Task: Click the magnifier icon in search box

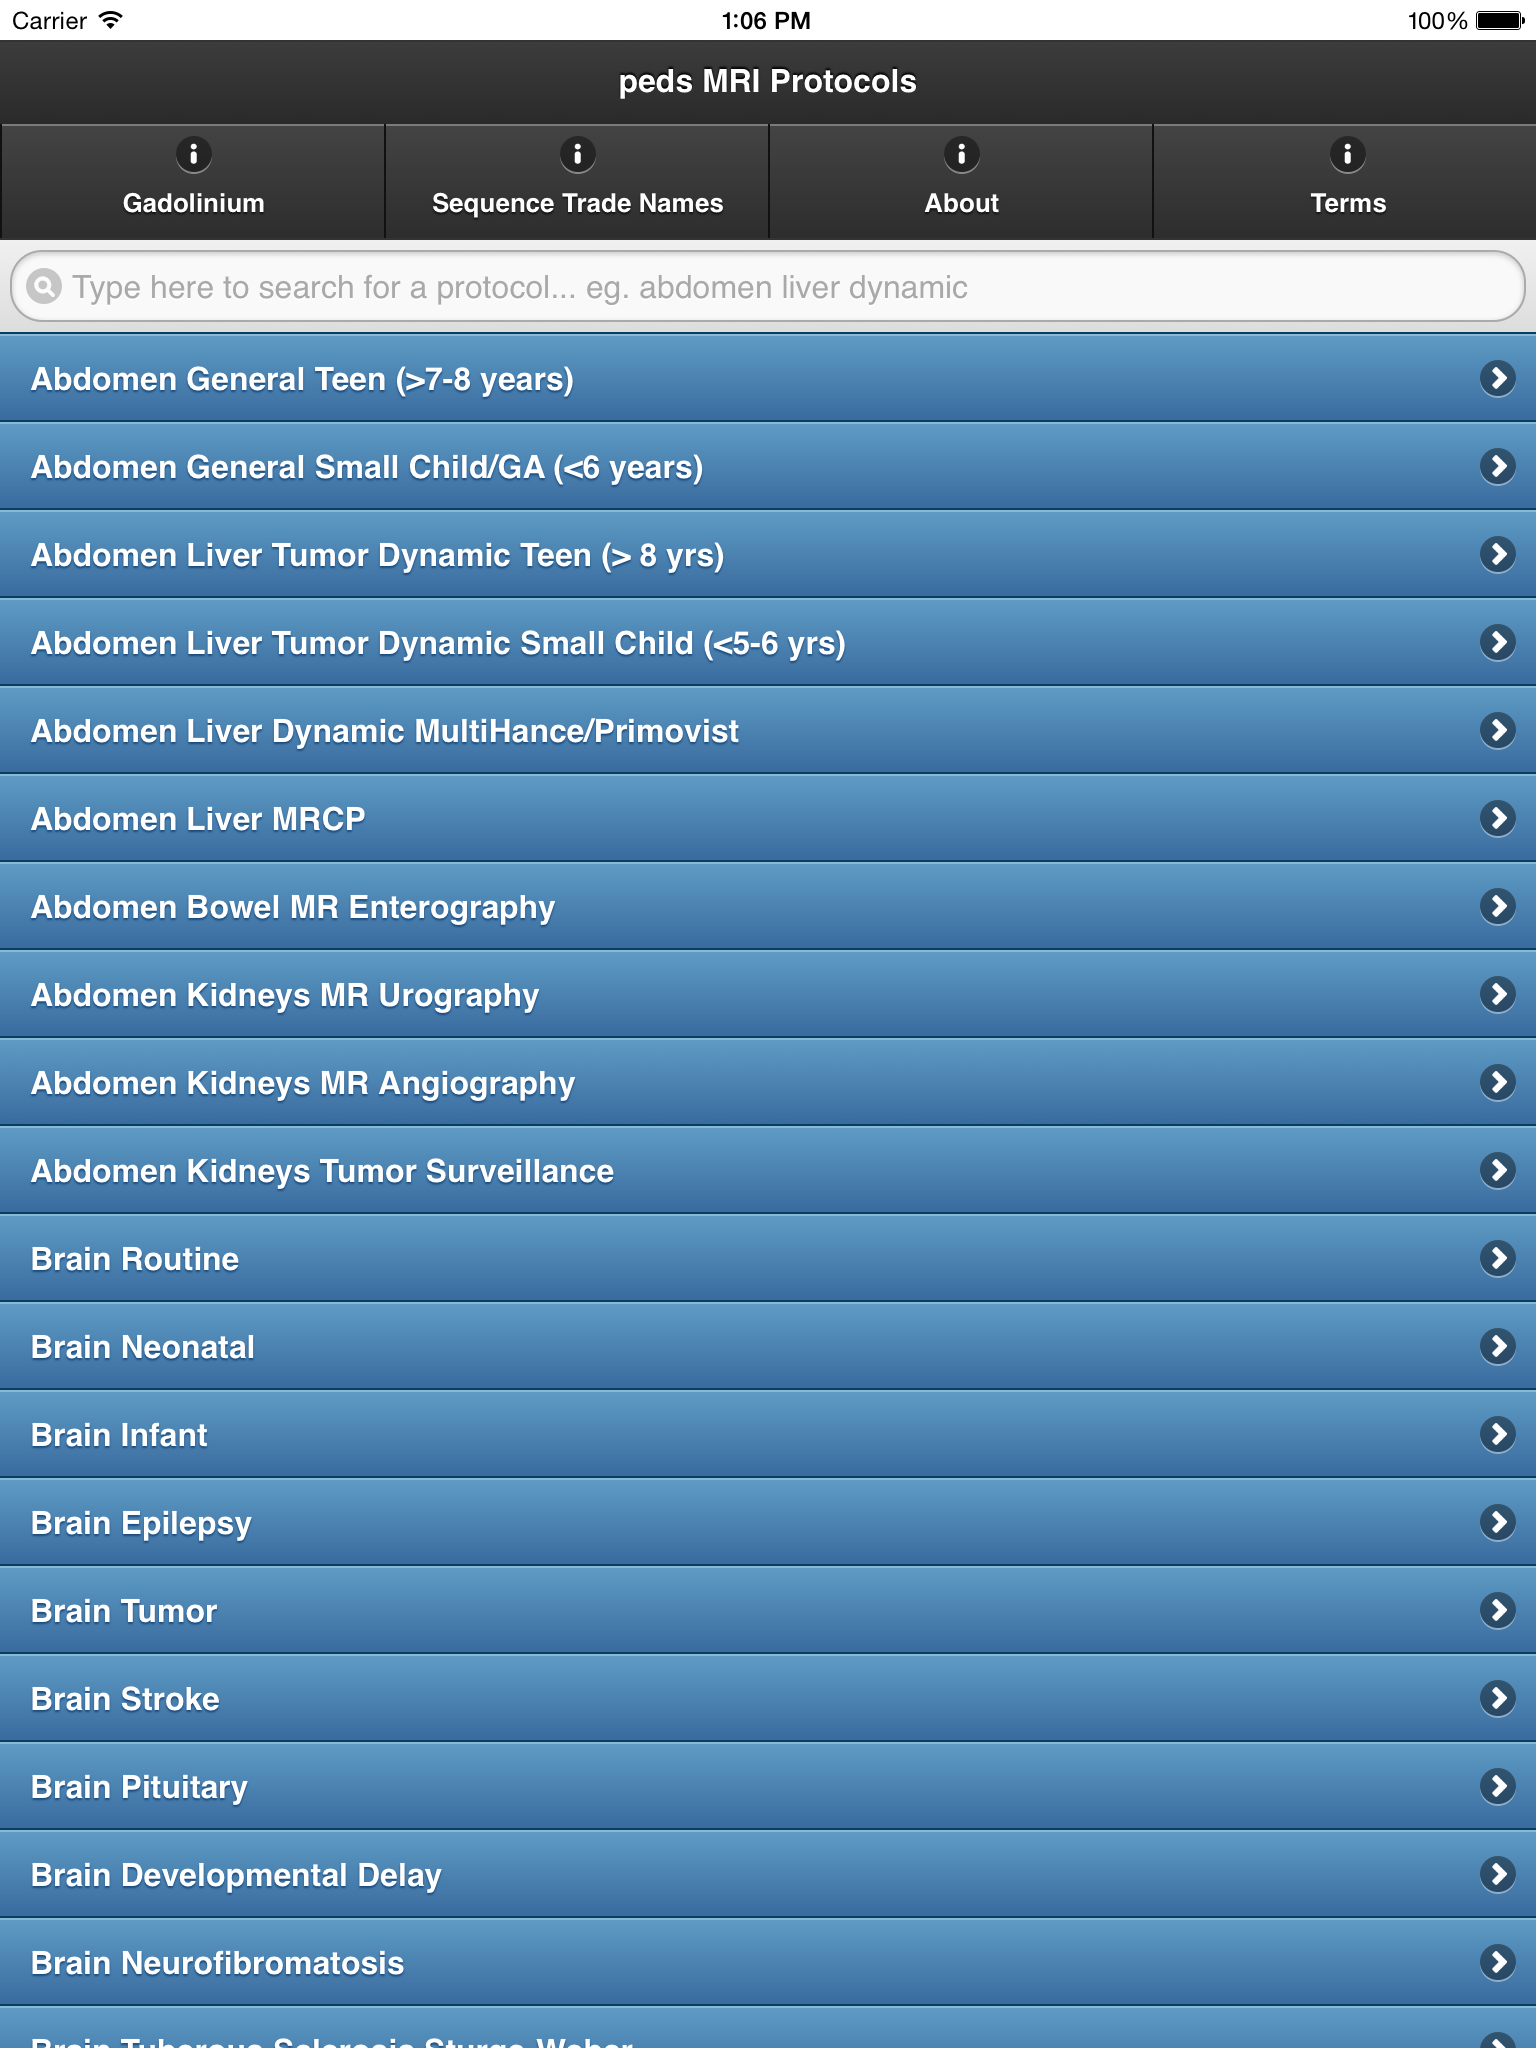Action: pyautogui.click(x=44, y=287)
